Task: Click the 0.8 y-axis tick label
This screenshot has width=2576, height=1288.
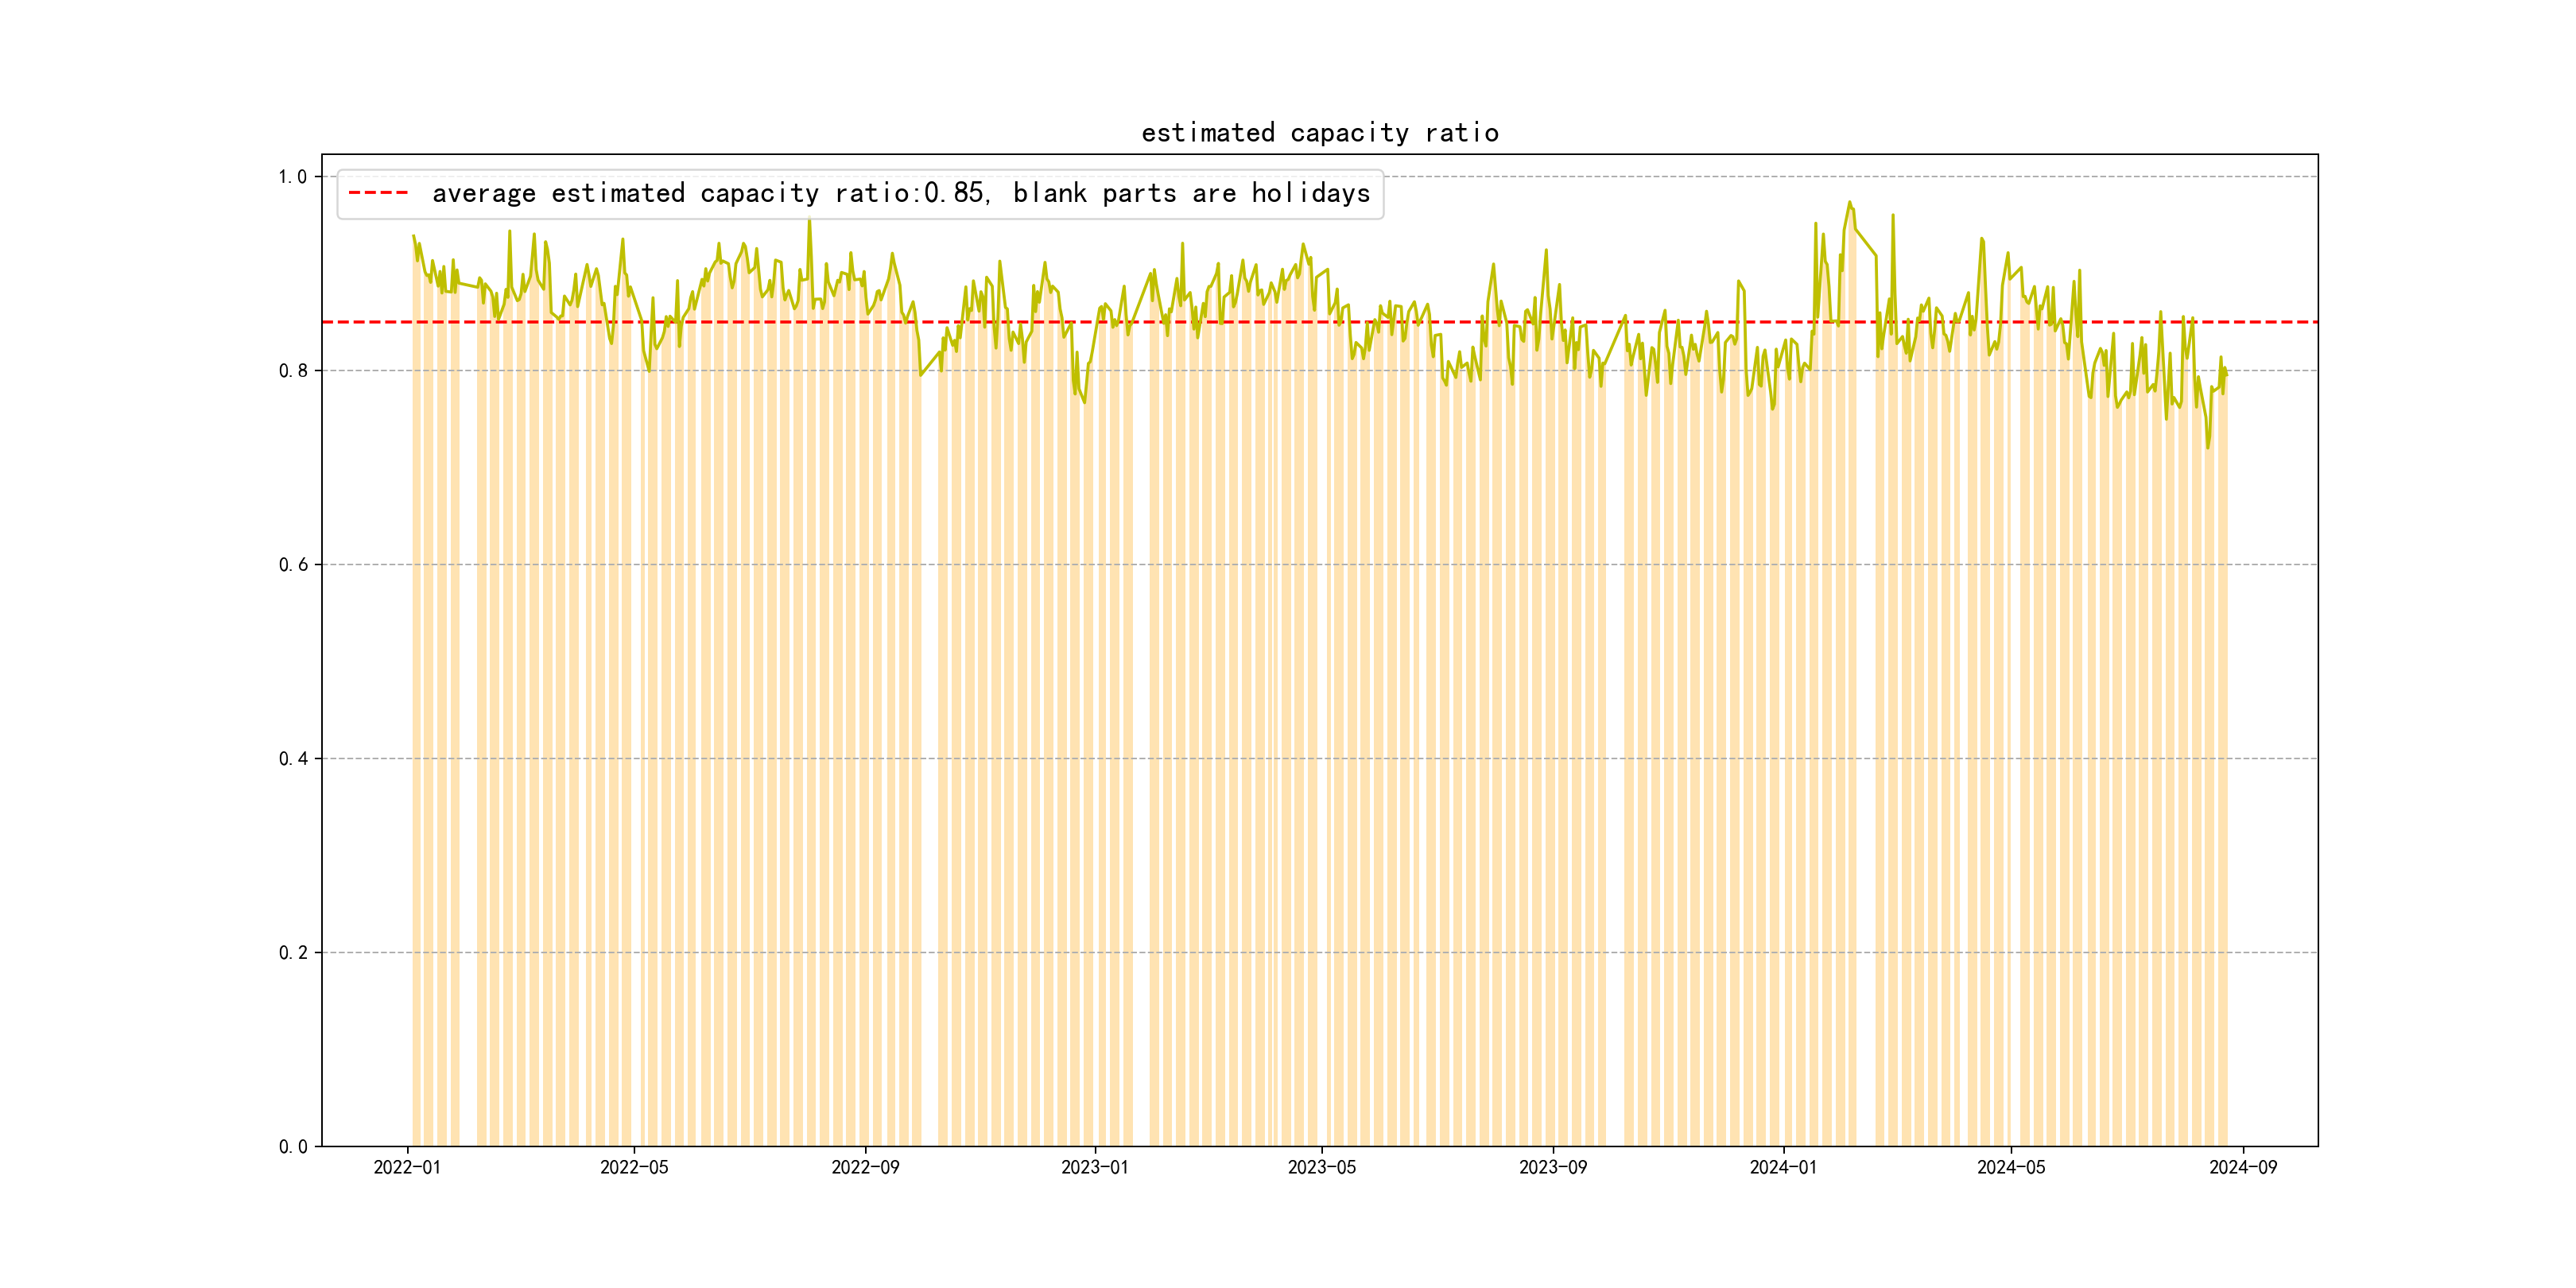Action: (x=292, y=371)
